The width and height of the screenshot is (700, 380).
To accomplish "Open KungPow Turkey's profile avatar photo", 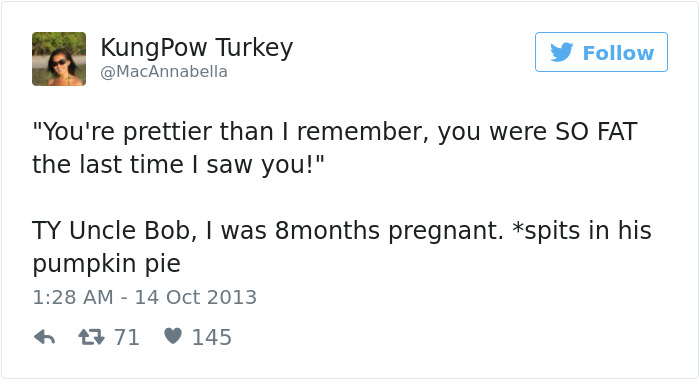I will [59, 59].
